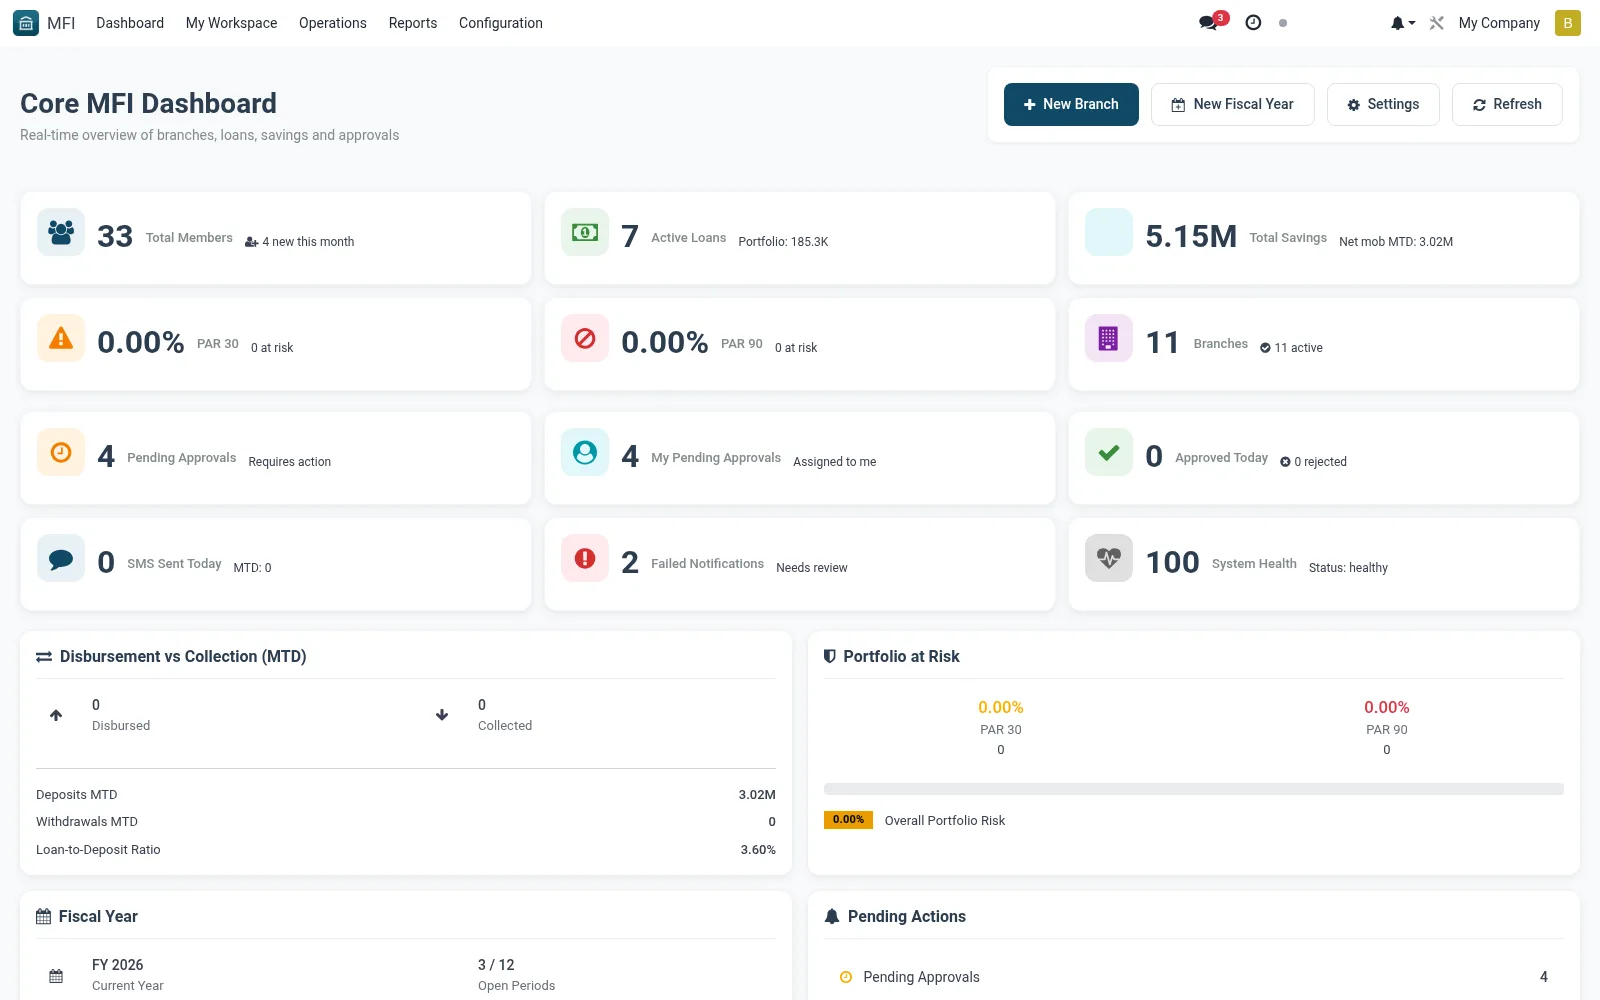Image resolution: width=1600 pixels, height=1000 pixels.
Task: Click the 100 System Health value
Action: 1172,562
